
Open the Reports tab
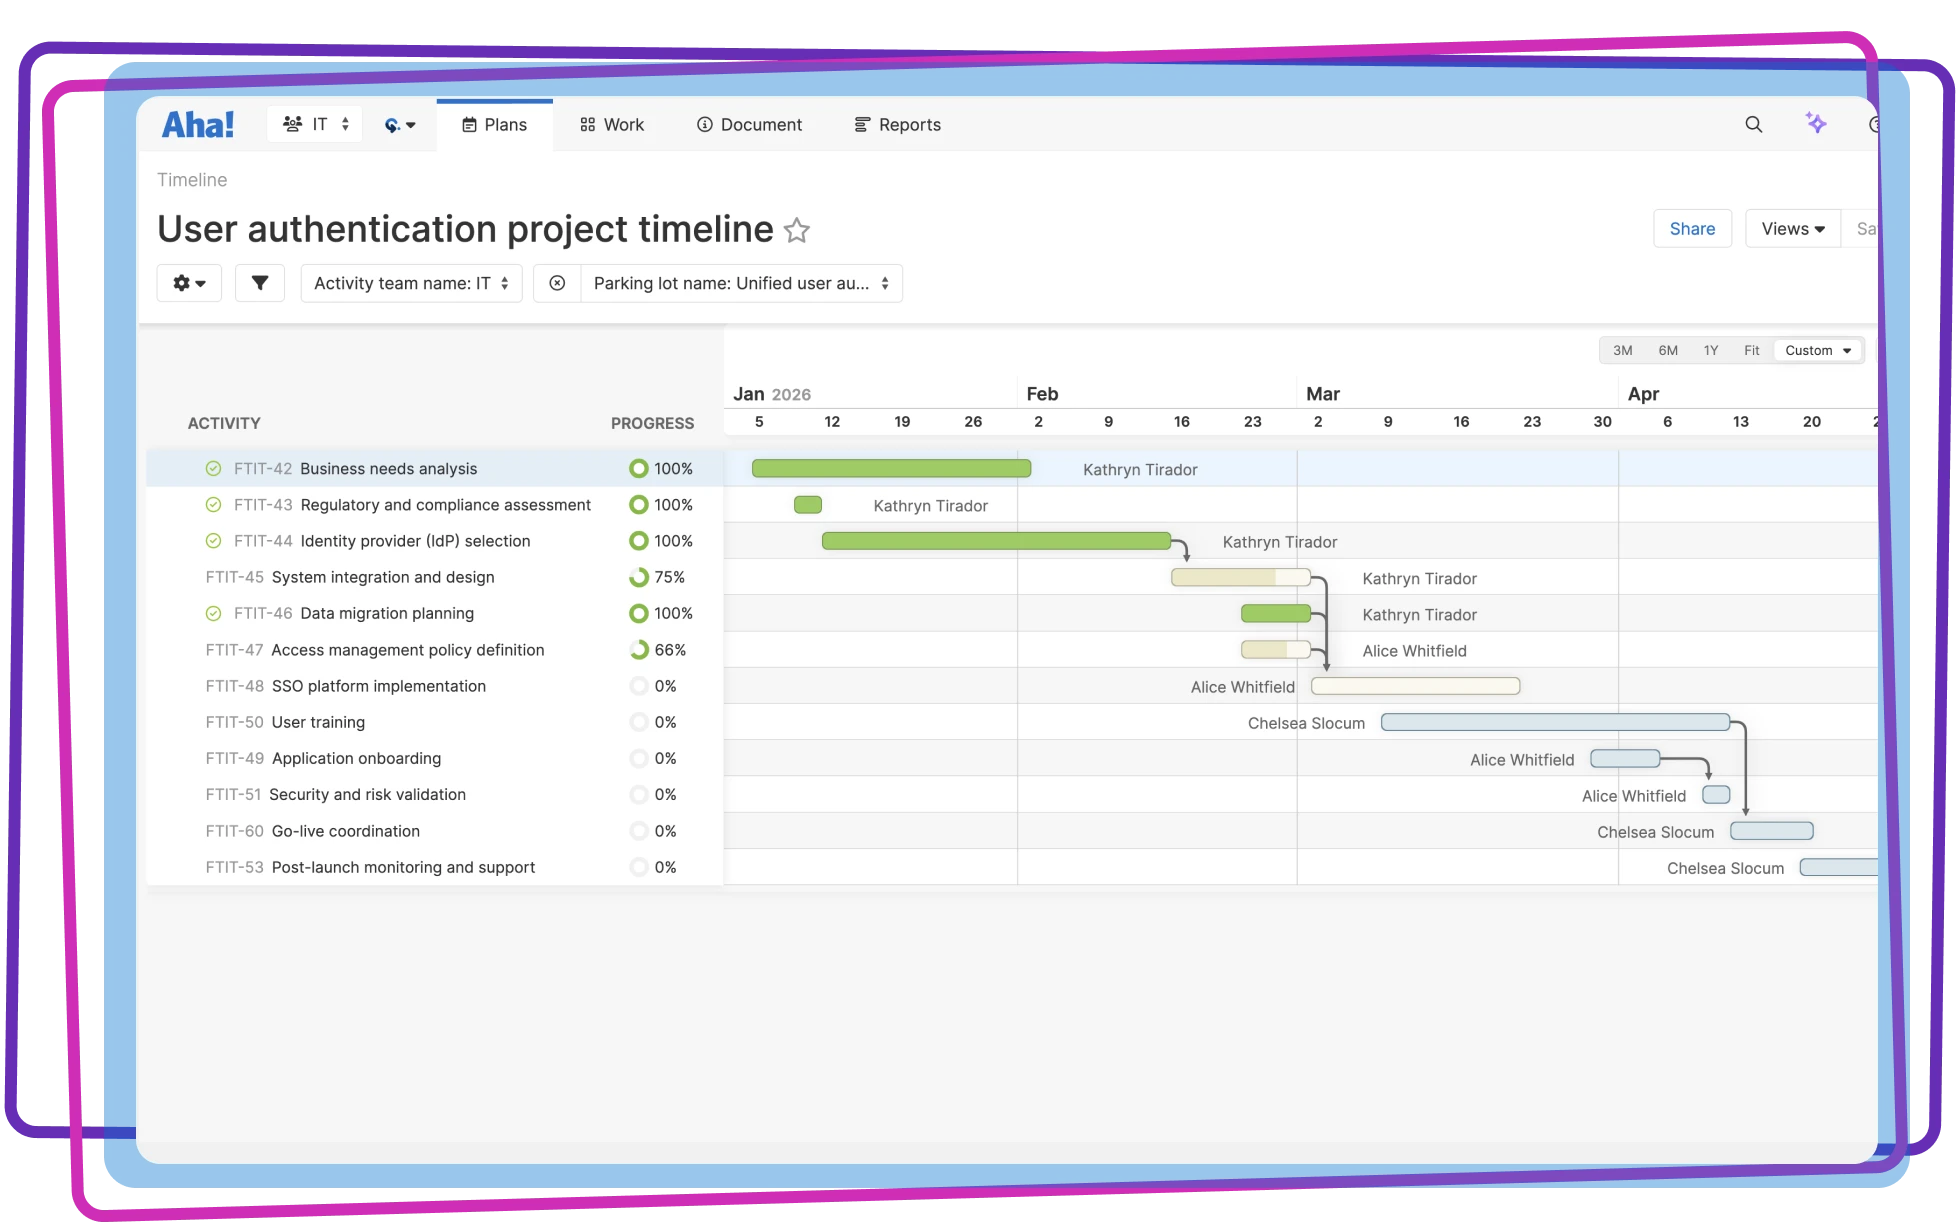[897, 125]
